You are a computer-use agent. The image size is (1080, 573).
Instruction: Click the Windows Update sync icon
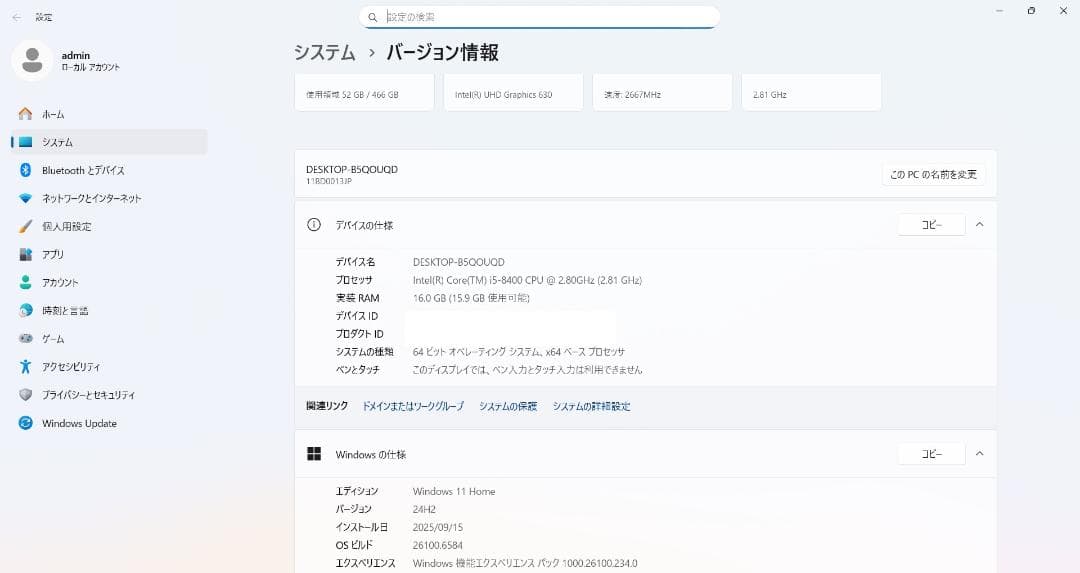pos(25,423)
